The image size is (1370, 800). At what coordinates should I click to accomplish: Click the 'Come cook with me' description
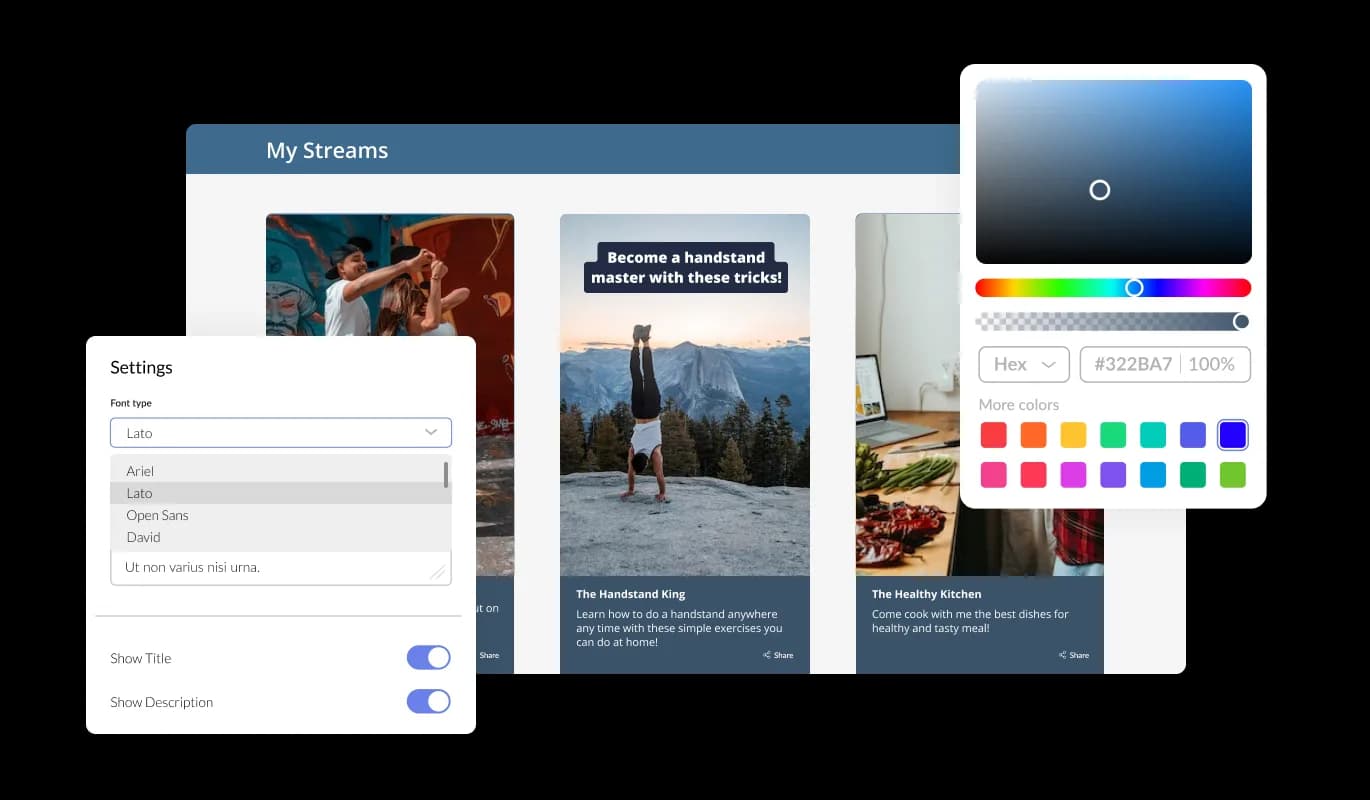point(970,621)
